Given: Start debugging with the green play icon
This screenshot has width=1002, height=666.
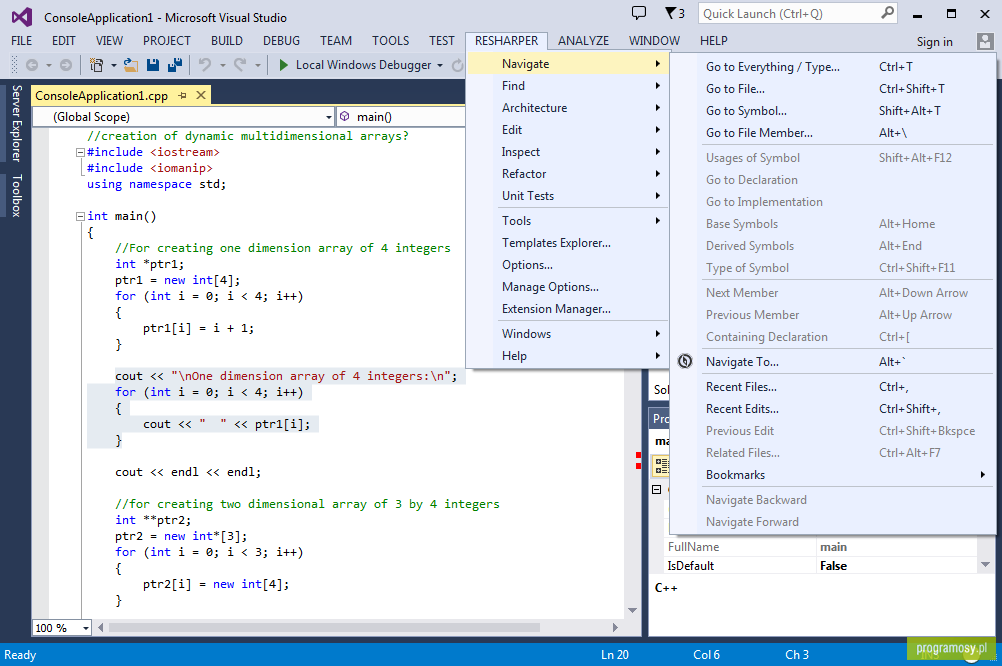Looking at the screenshot, I should (283, 65).
